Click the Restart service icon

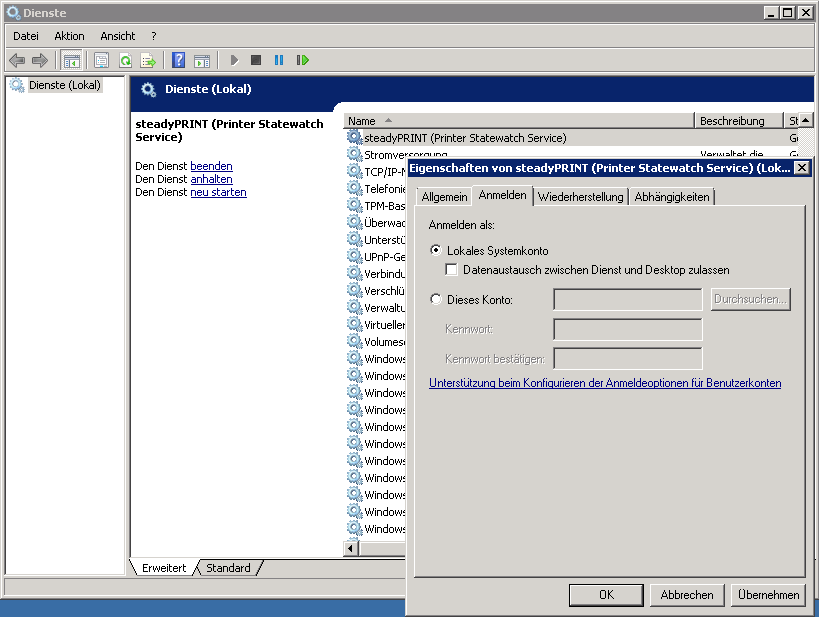(x=302, y=61)
